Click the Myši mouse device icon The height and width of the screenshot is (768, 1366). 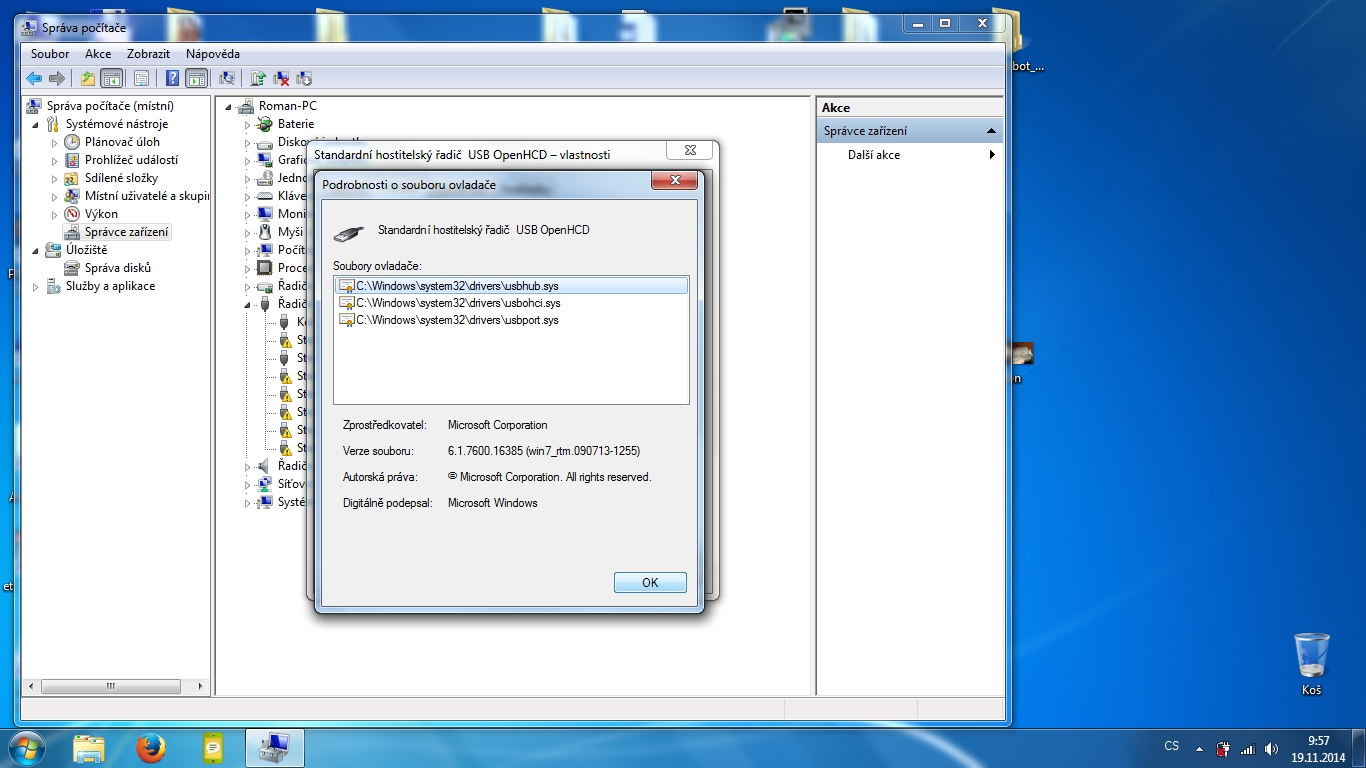click(x=265, y=232)
